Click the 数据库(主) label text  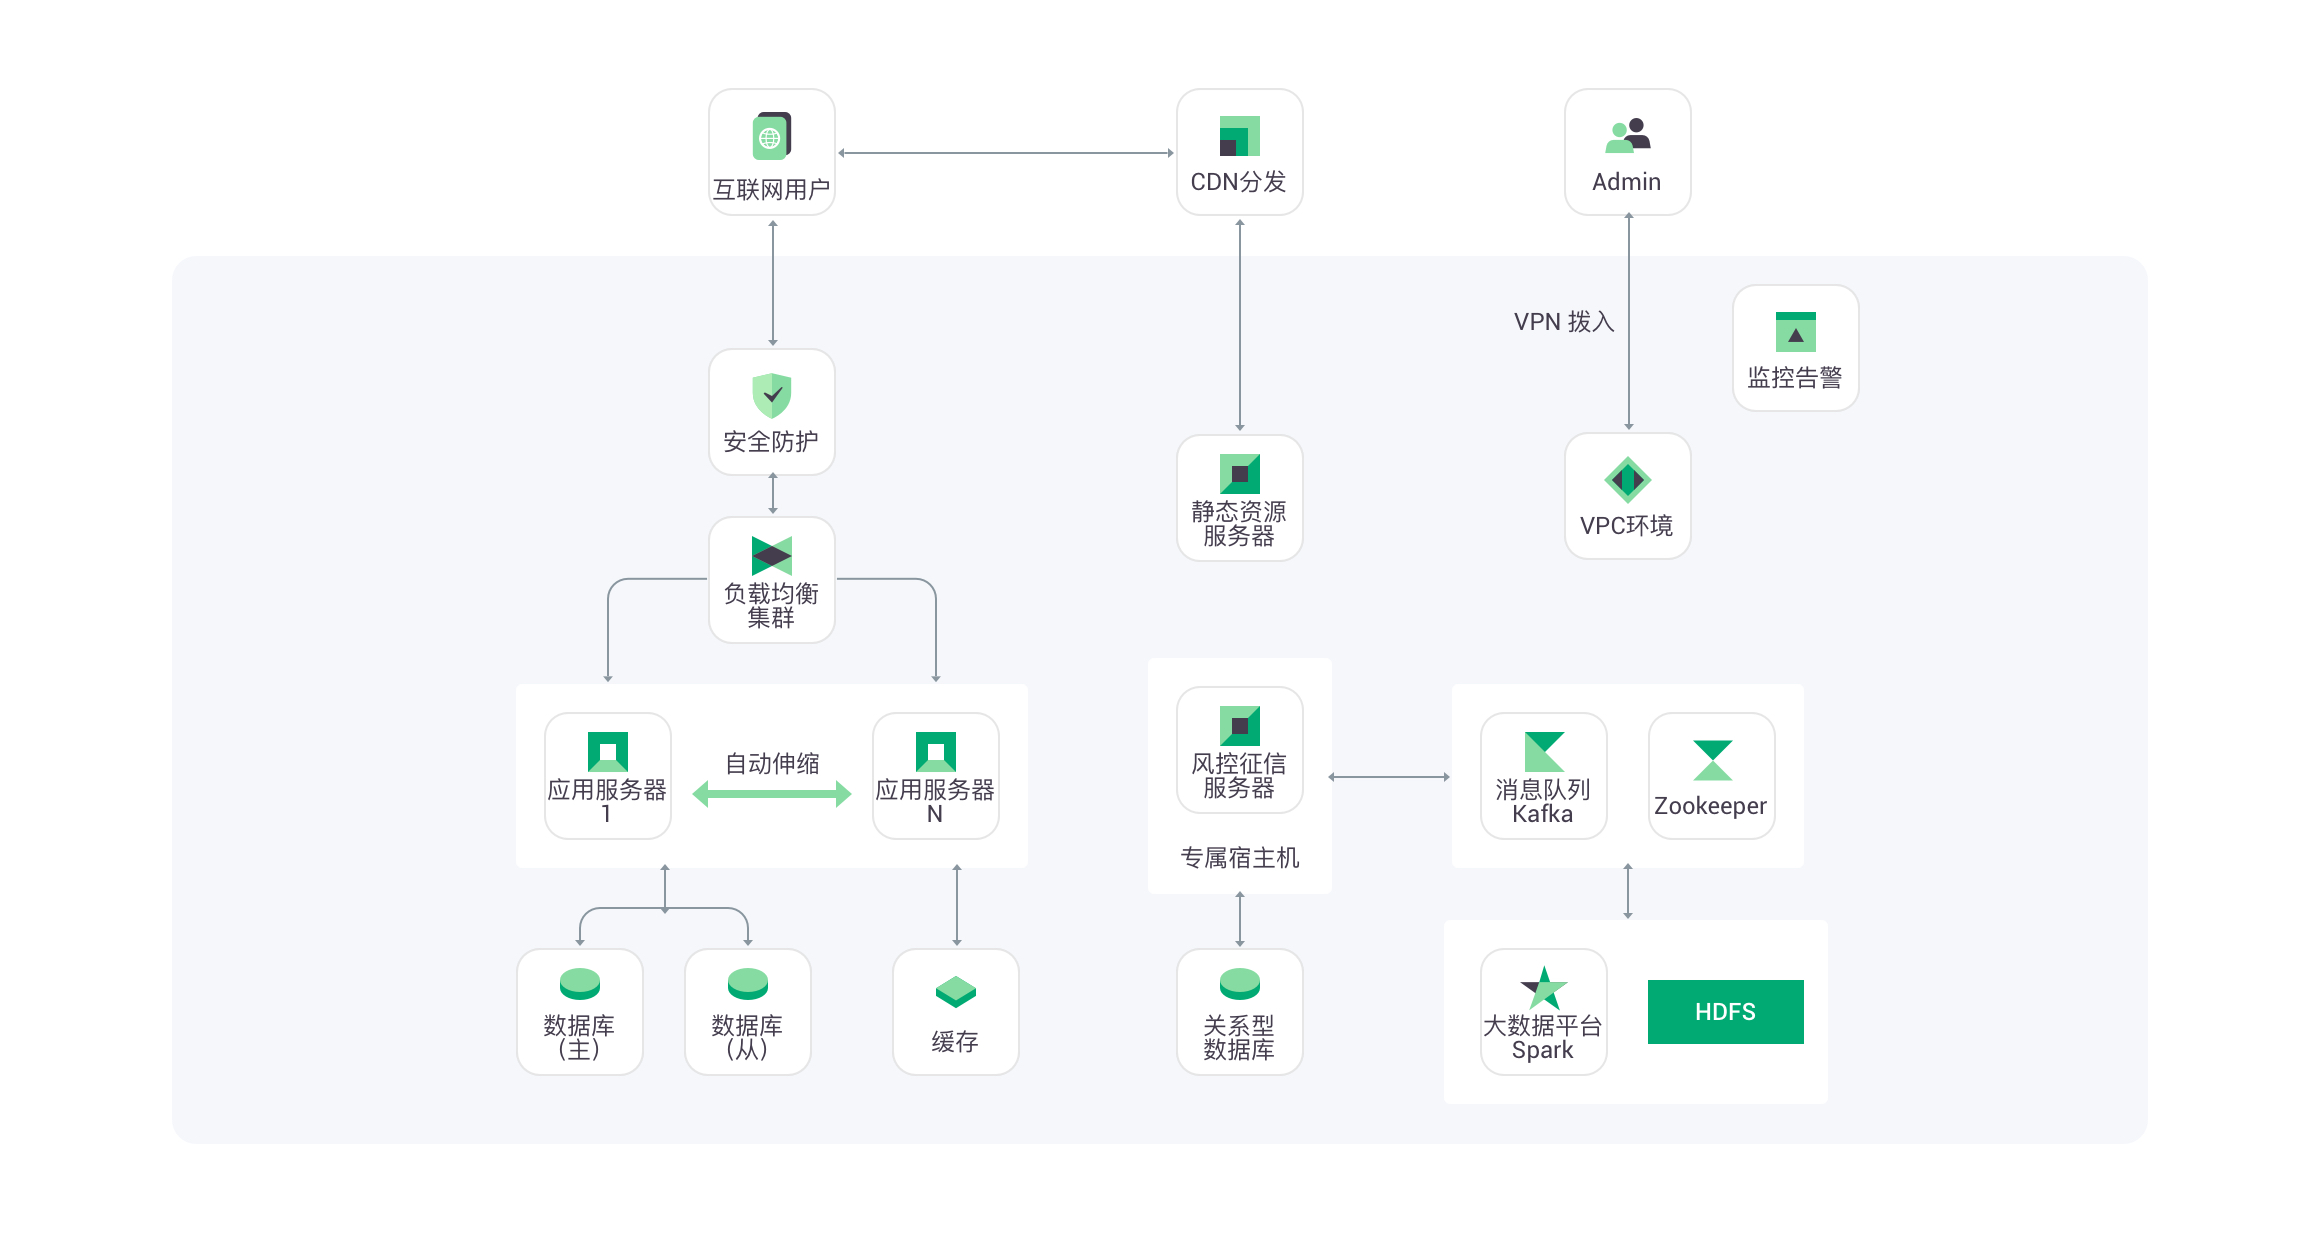tap(579, 1038)
